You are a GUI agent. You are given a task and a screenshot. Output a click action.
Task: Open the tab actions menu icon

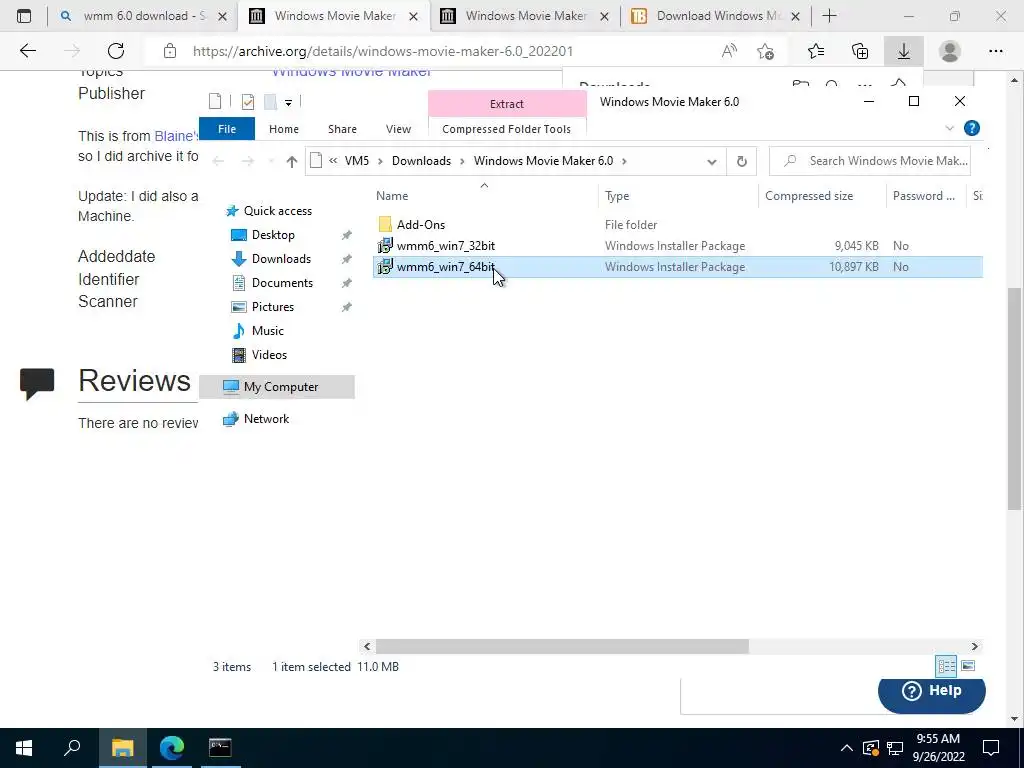point(24,16)
